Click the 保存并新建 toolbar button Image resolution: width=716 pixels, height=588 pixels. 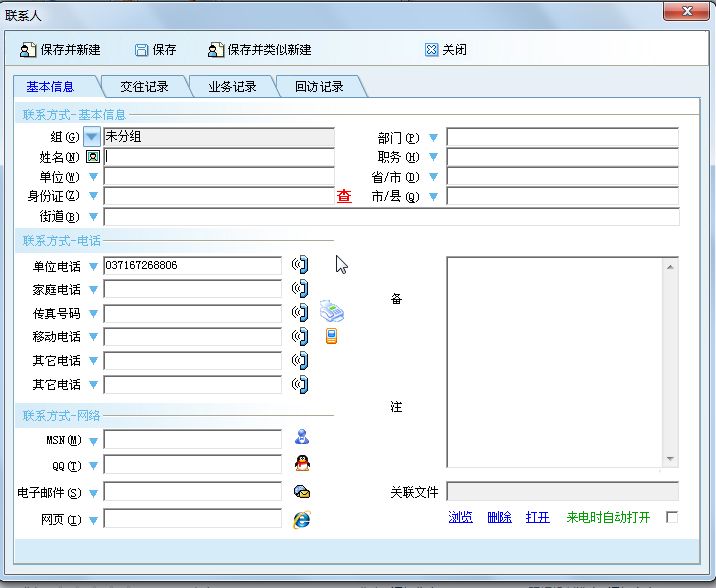pos(60,50)
